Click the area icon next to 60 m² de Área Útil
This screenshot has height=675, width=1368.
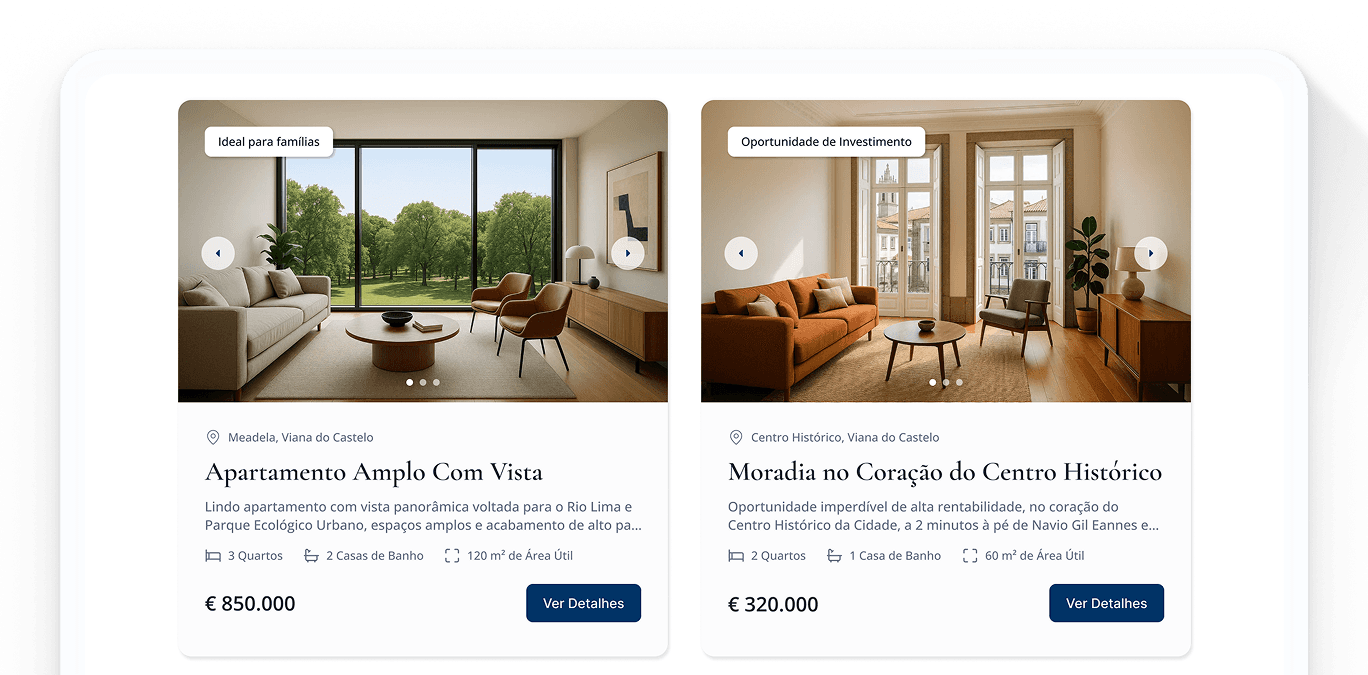[x=970, y=556]
